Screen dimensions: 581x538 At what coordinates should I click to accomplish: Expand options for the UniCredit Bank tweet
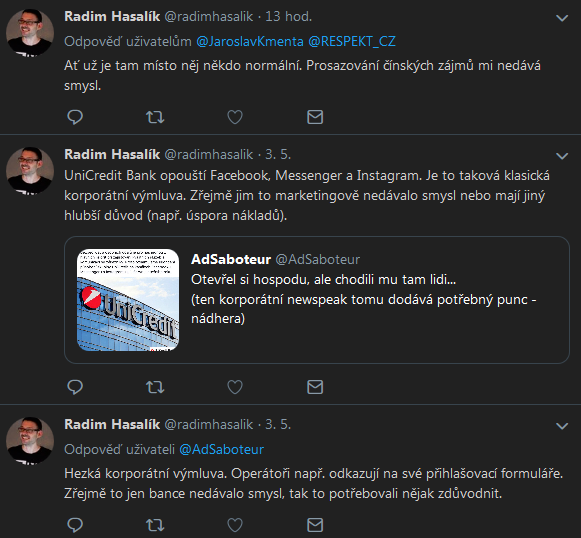pos(562,156)
